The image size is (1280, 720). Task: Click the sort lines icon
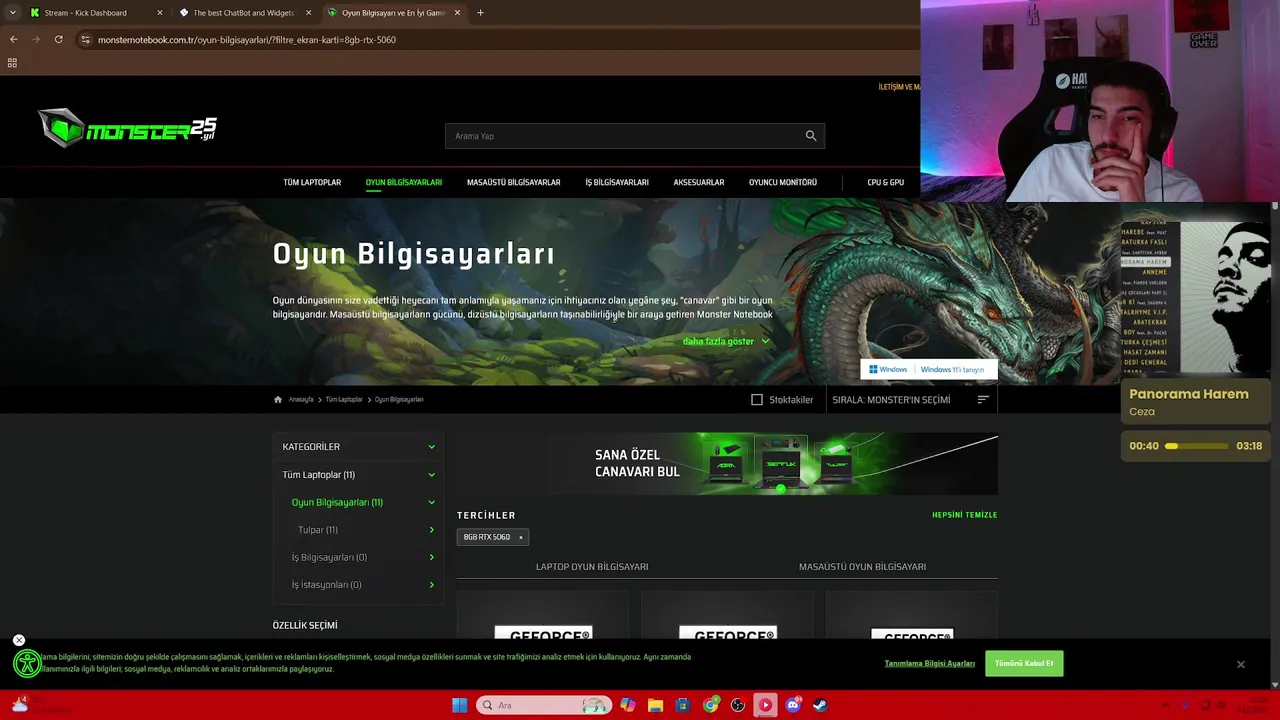tap(983, 399)
